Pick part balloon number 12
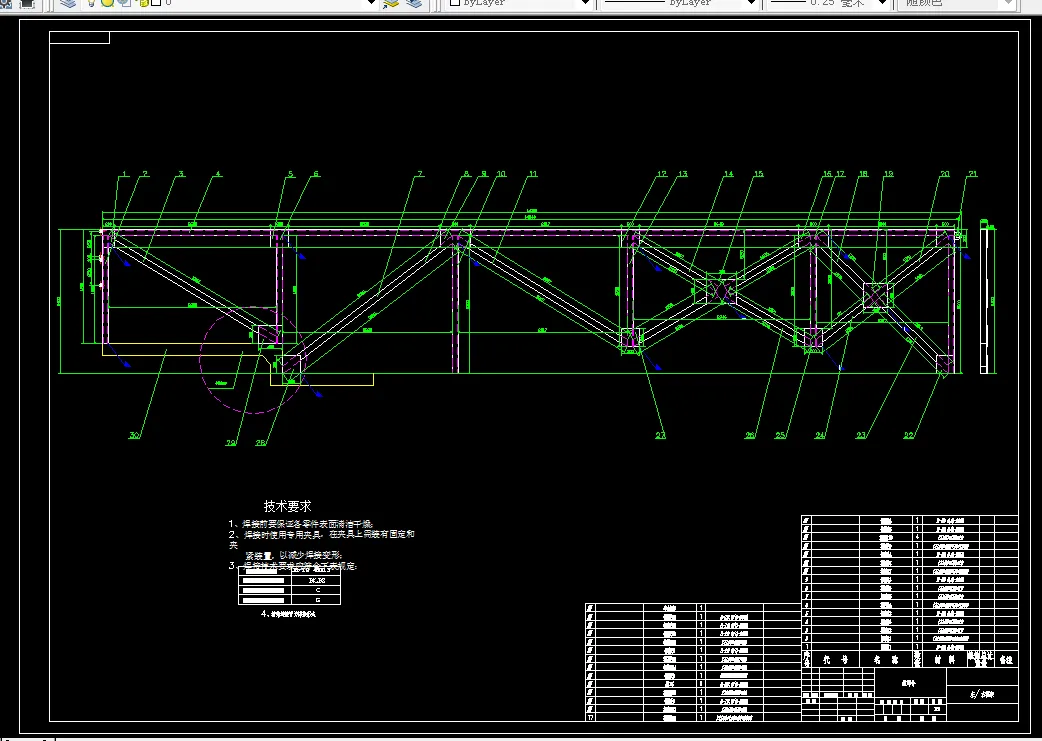1042x741 pixels. [x=662, y=174]
